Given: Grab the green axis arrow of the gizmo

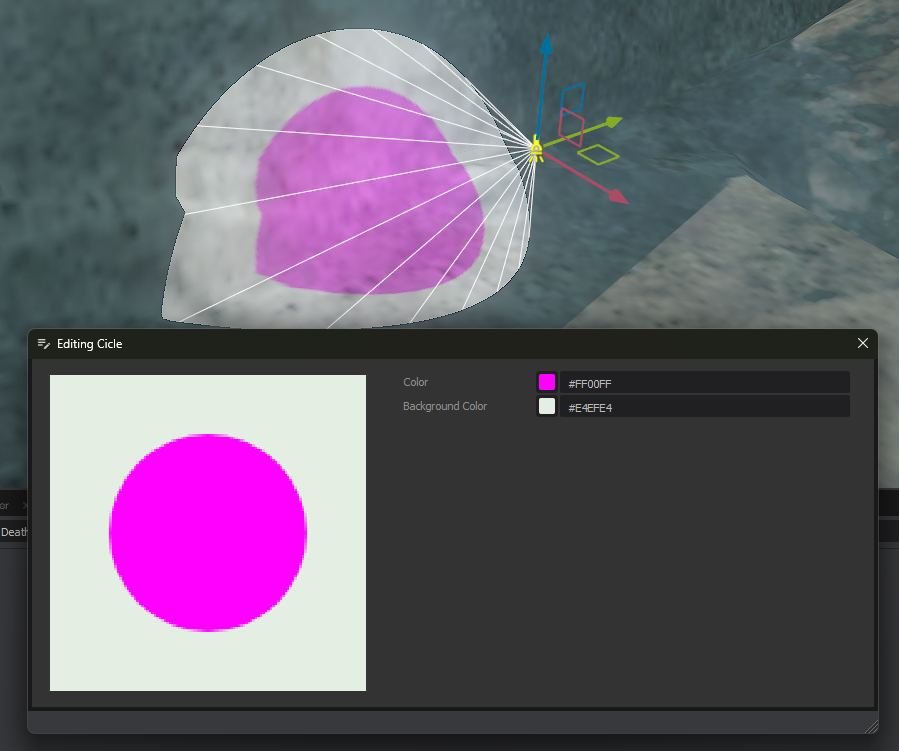Looking at the screenshot, I should [610, 123].
